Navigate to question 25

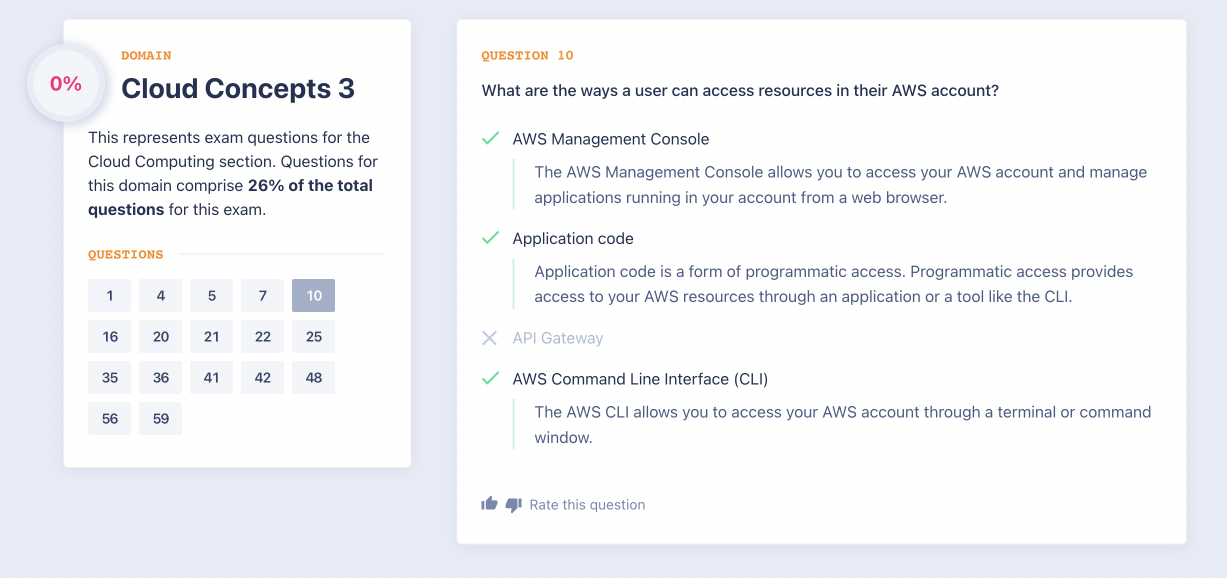coord(313,336)
